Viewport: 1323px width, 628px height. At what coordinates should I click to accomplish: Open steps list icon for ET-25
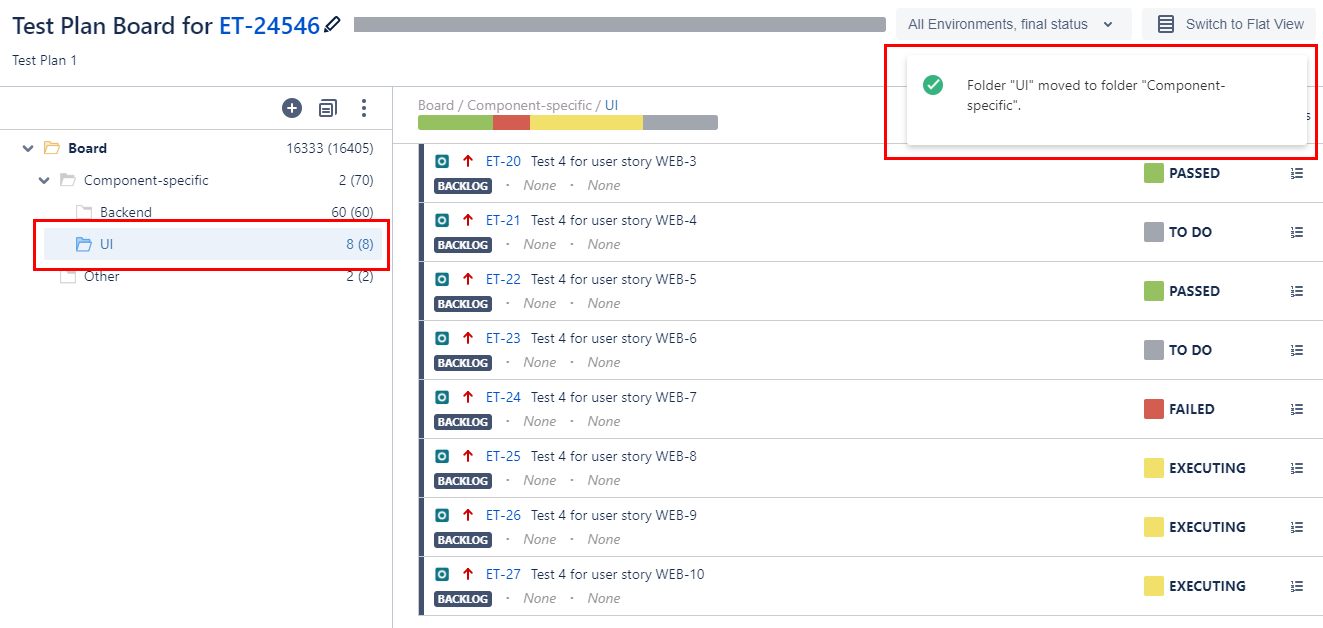[x=1297, y=468]
